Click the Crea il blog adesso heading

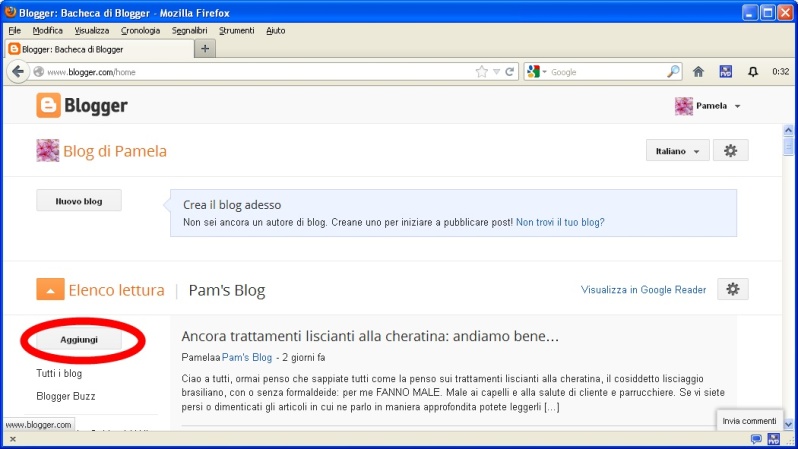click(x=232, y=205)
